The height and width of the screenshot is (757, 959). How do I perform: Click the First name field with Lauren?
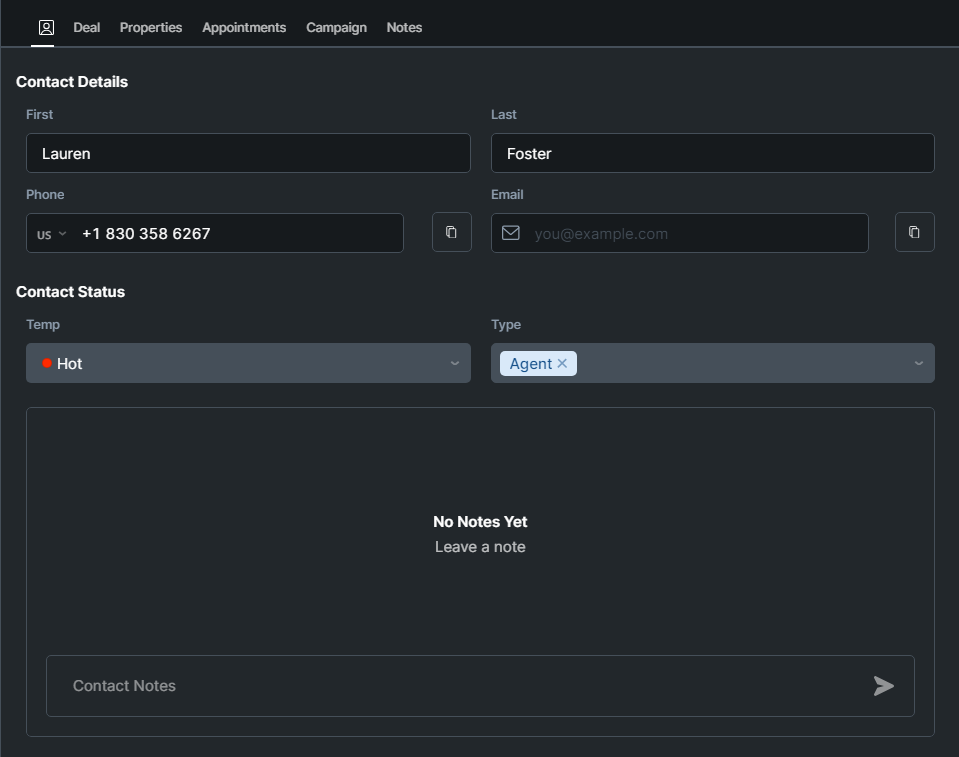[x=248, y=153]
